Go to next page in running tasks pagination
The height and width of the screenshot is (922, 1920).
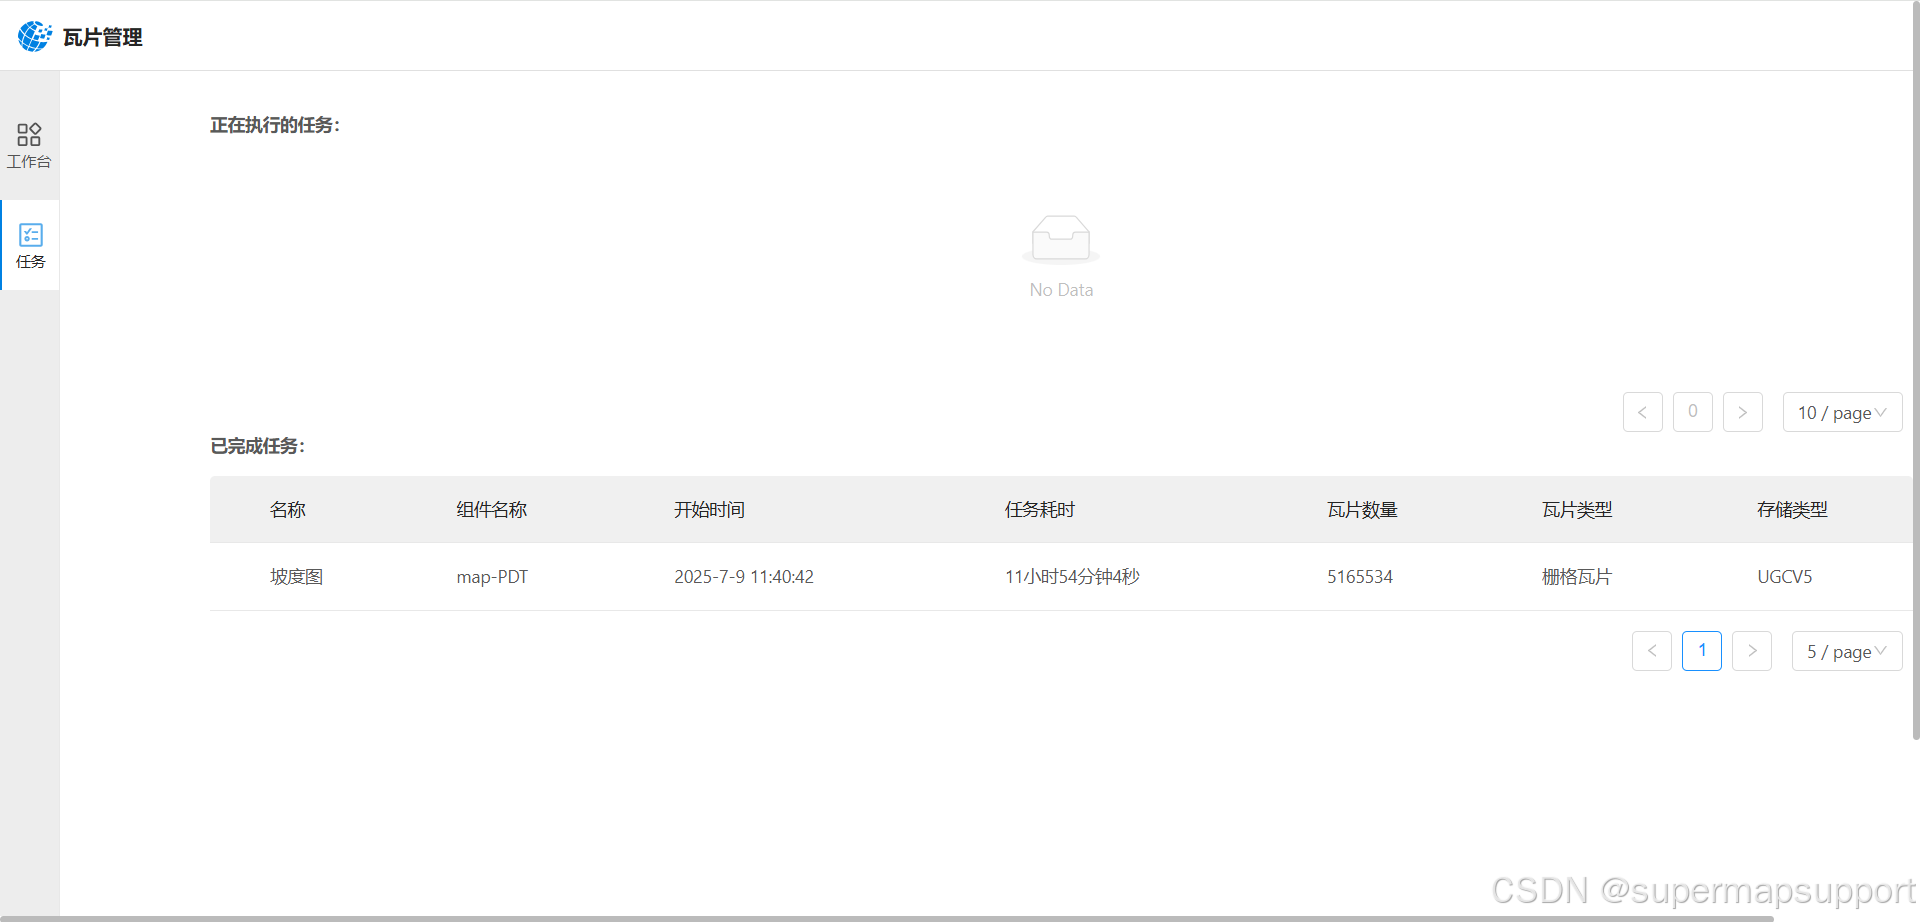(1743, 412)
